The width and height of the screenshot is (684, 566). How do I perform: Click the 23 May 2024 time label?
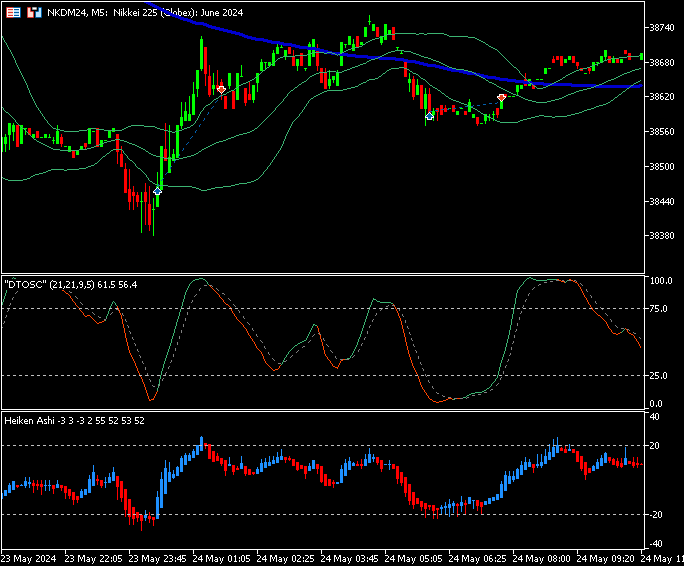click(28, 559)
